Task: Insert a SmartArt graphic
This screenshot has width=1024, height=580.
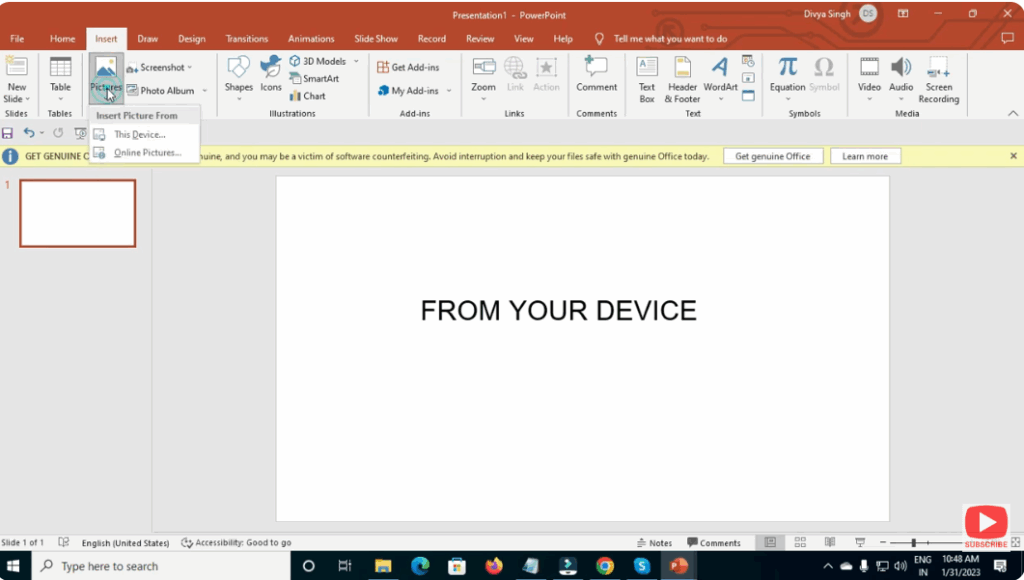Action: [314, 79]
